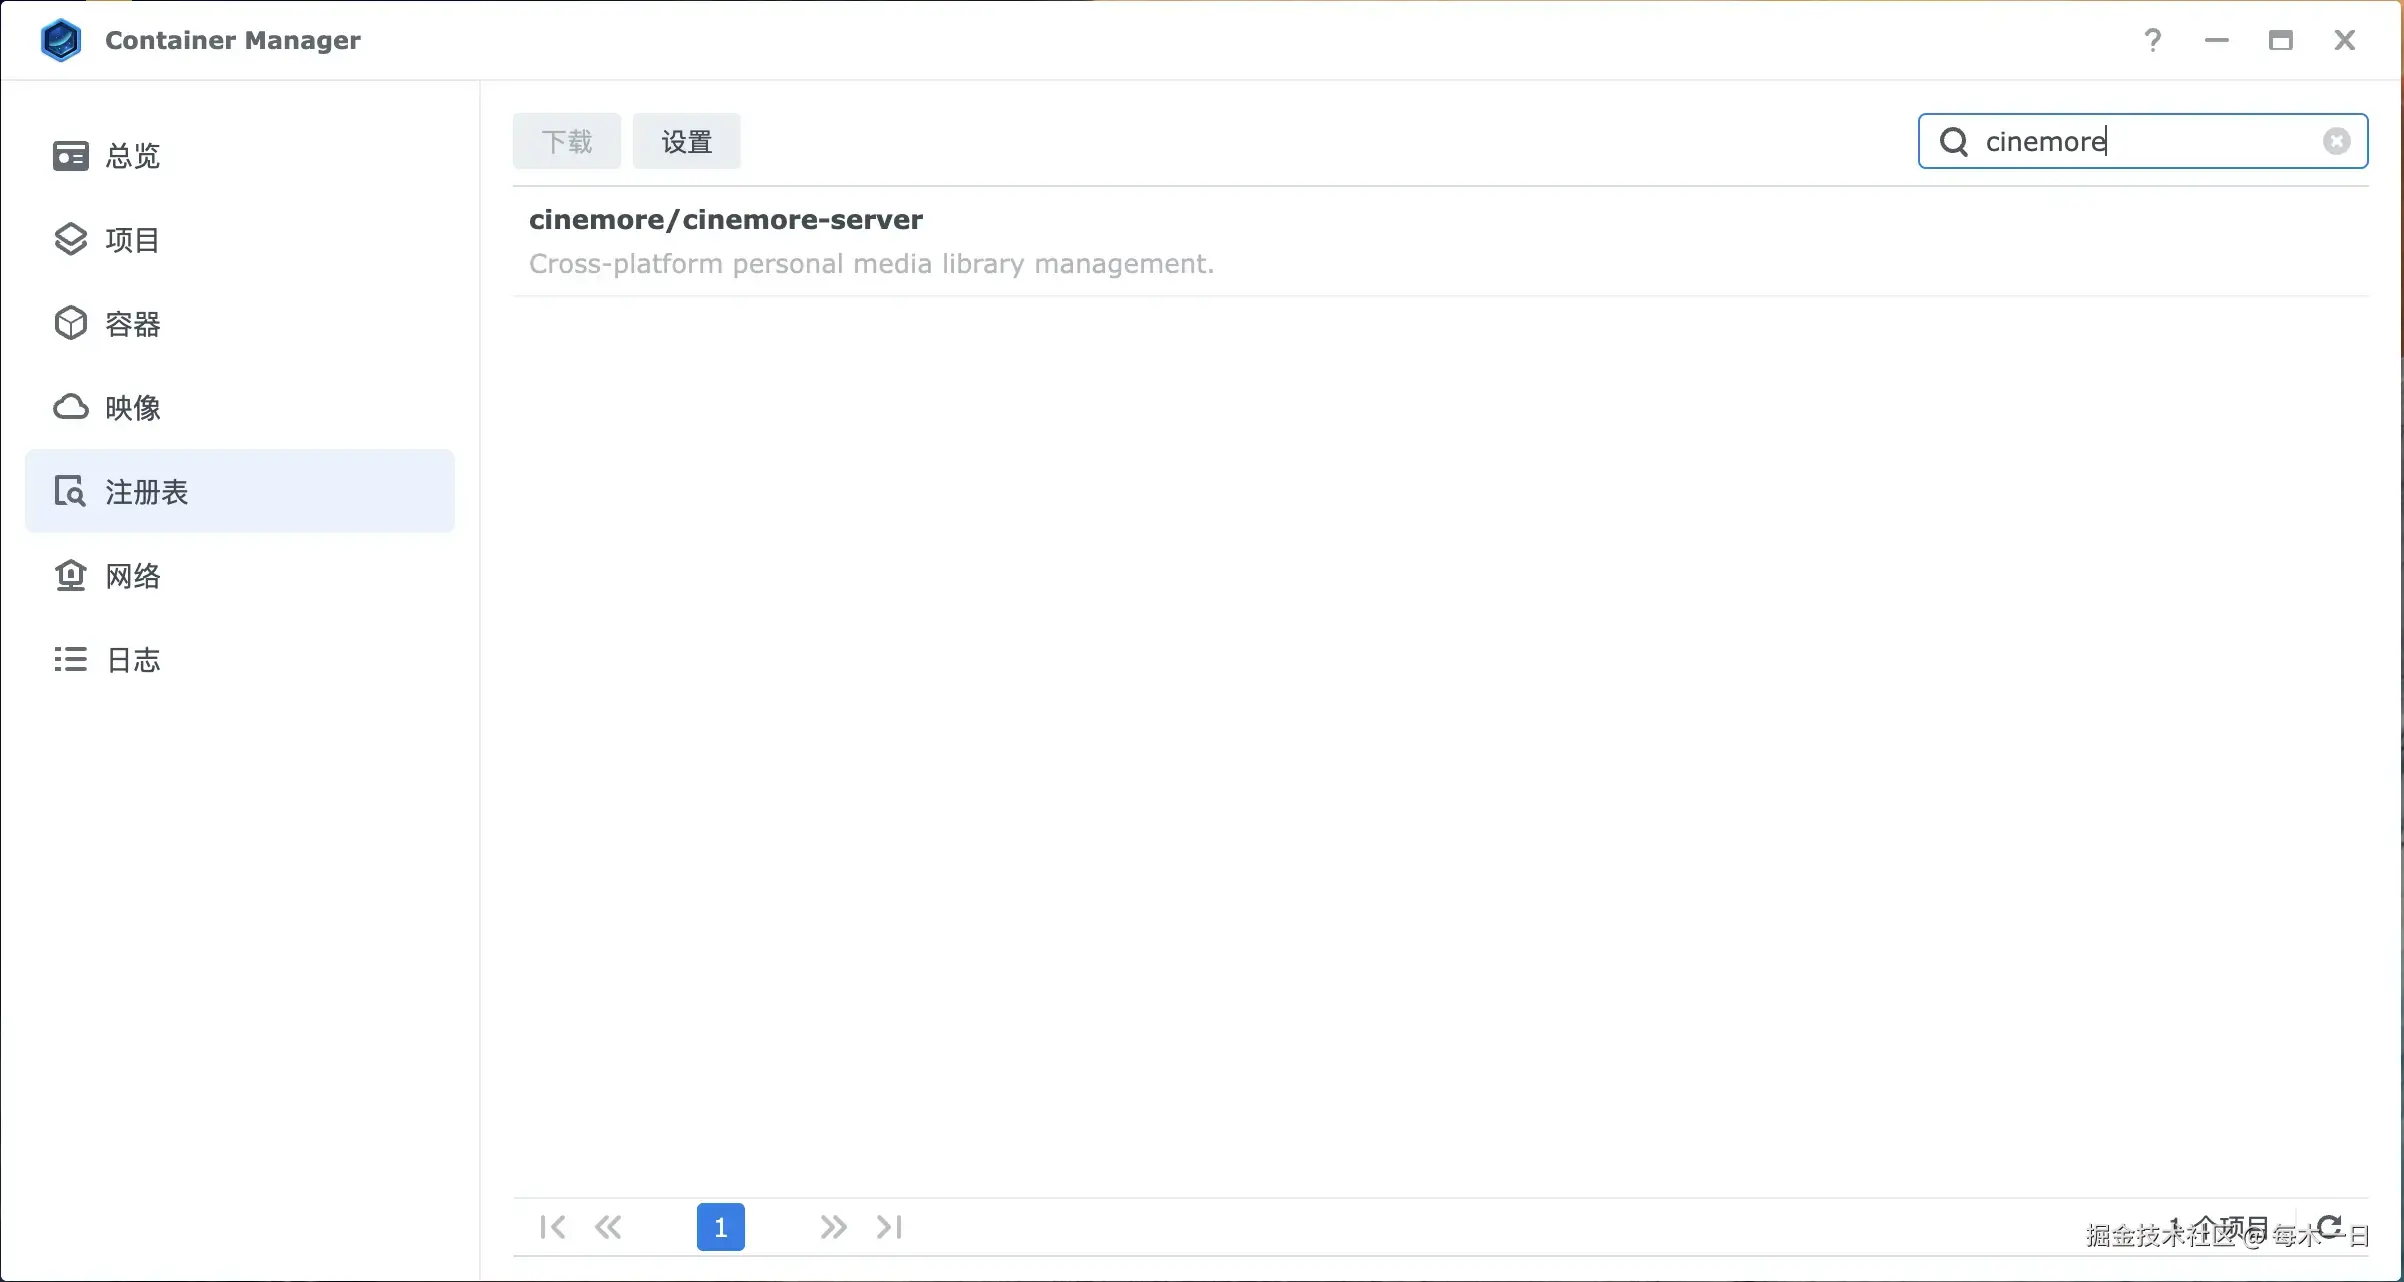Screen dimensions: 2404x1282
Task: Click the search magnifier icon
Action: click(1954, 141)
